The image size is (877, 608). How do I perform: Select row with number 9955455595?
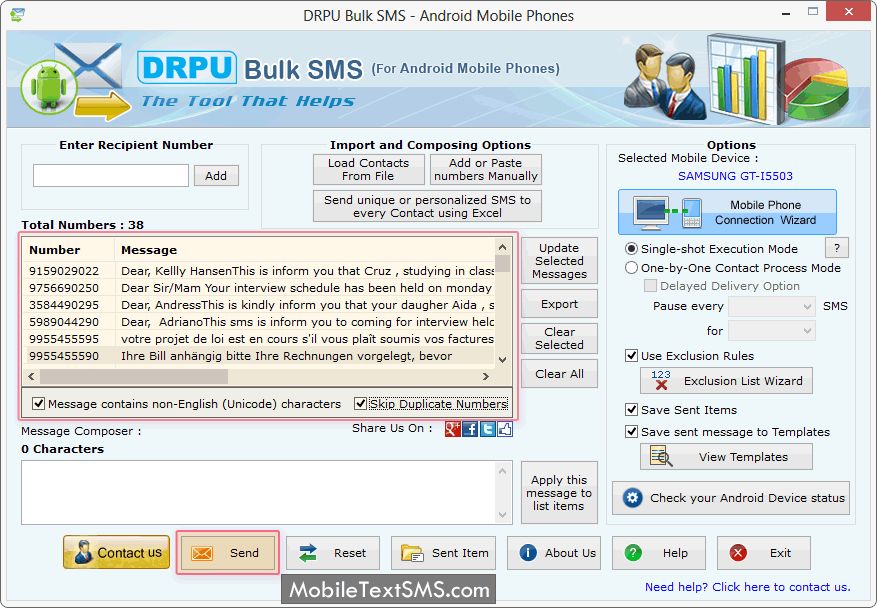click(258, 339)
